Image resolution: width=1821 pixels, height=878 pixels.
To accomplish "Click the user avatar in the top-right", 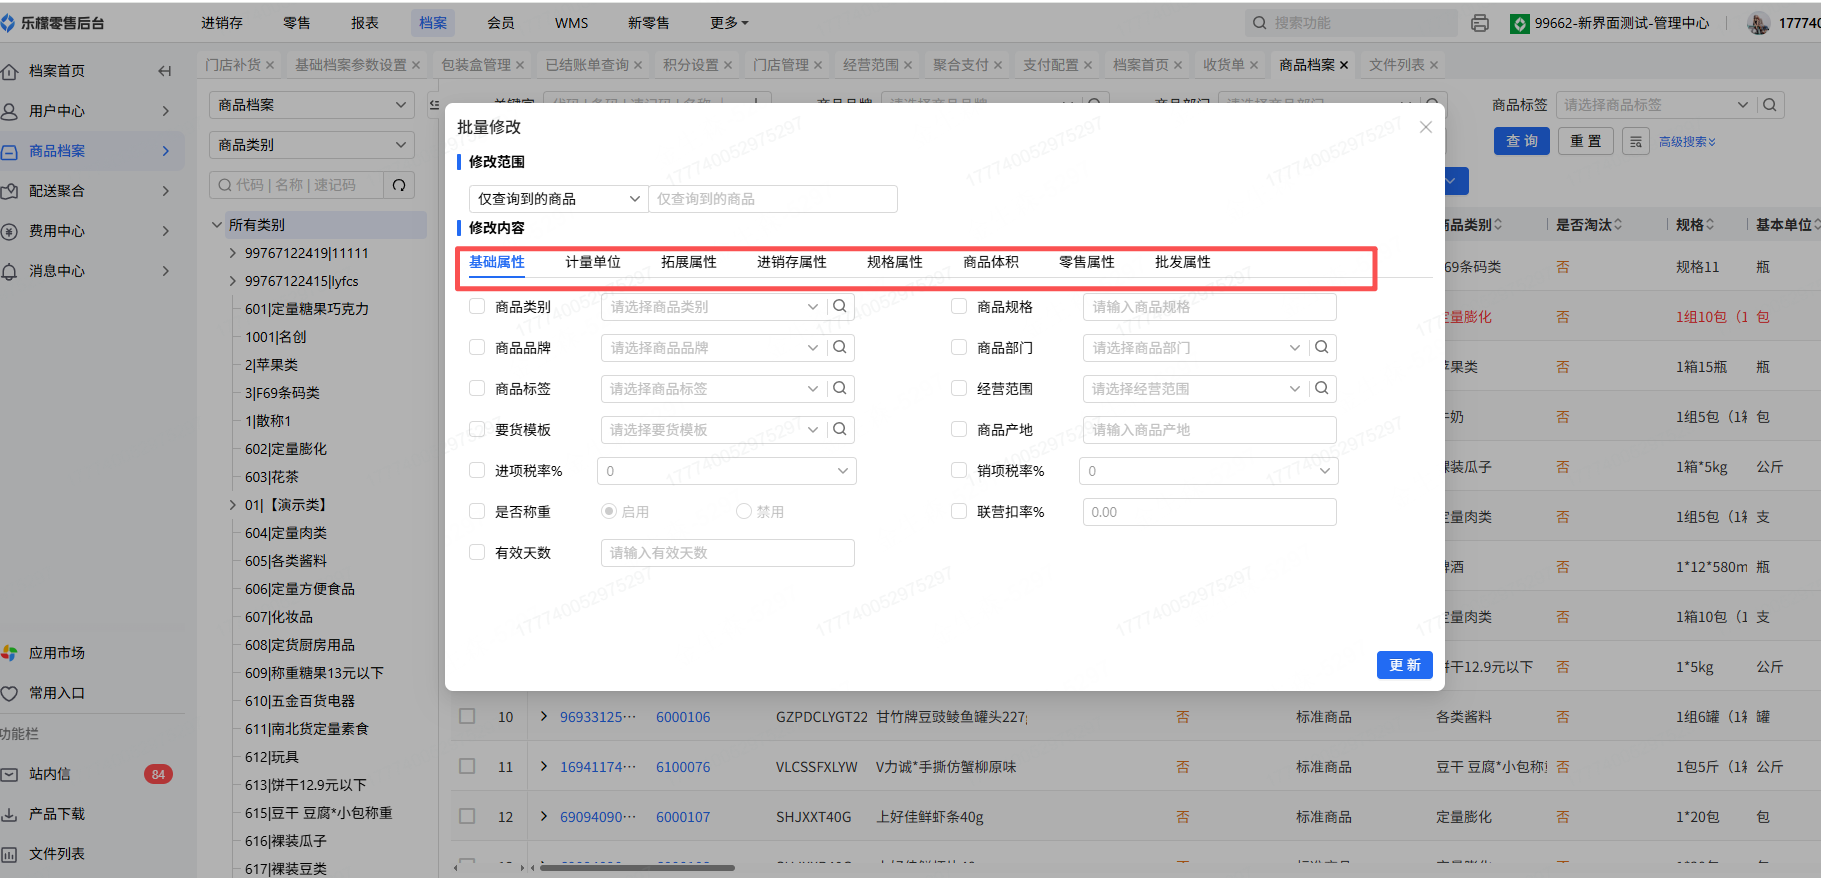I will click(x=1758, y=23).
